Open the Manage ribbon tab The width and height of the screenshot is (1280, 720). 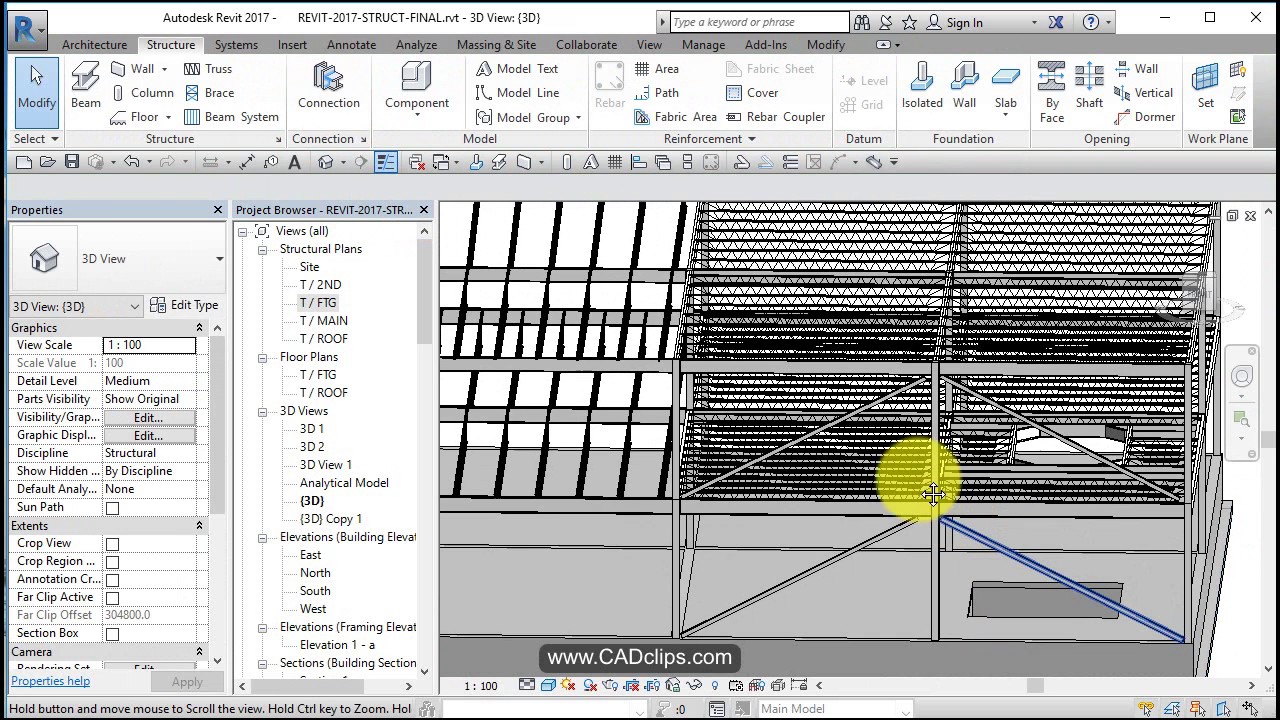click(x=703, y=45)
